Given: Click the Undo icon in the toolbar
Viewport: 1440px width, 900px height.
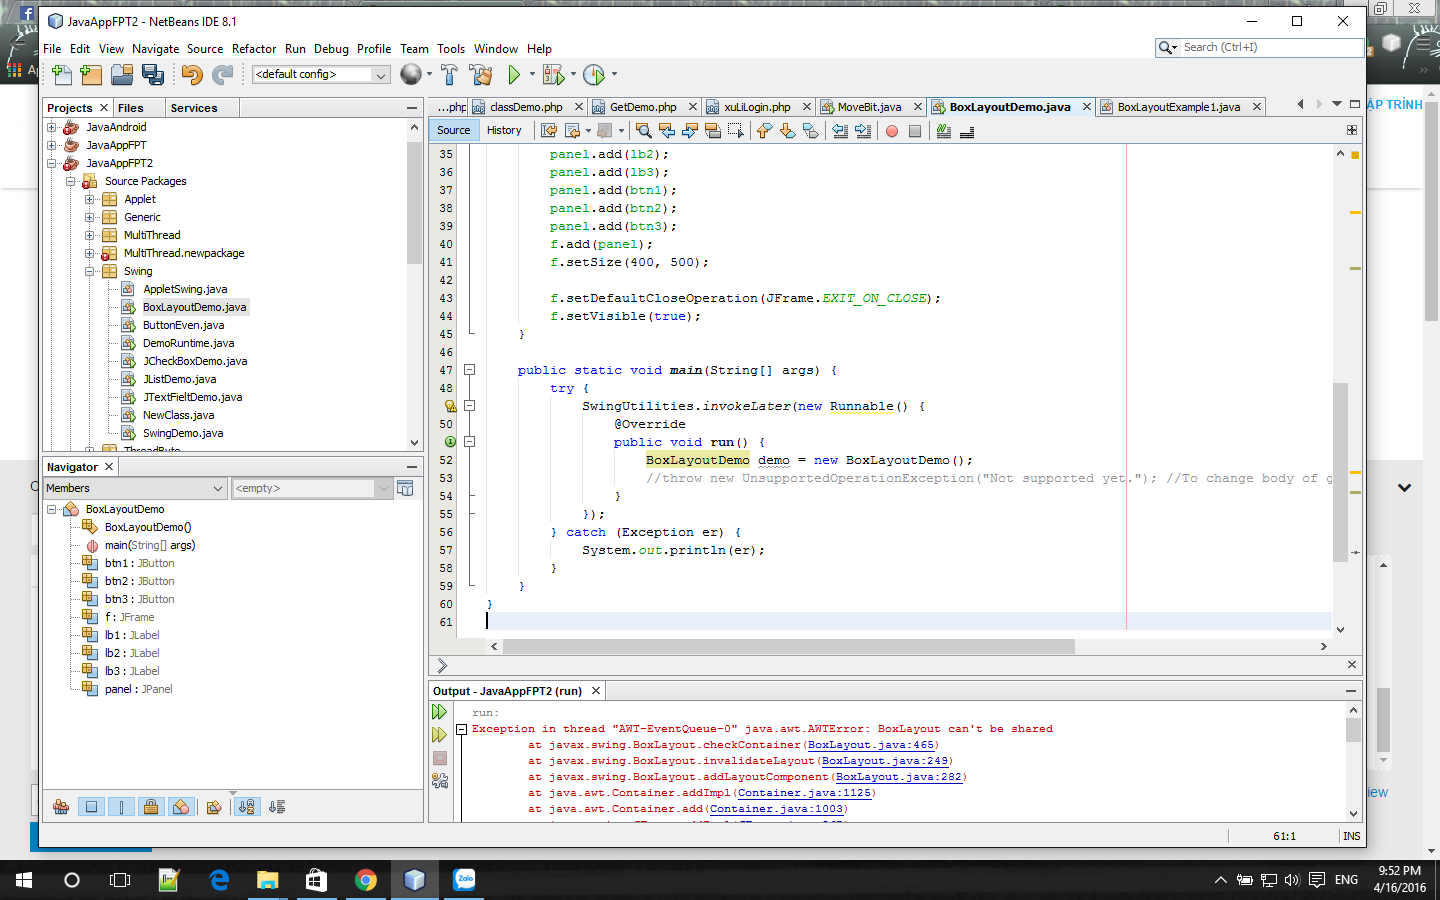Looking at the screenshot, I should point(189,74).
